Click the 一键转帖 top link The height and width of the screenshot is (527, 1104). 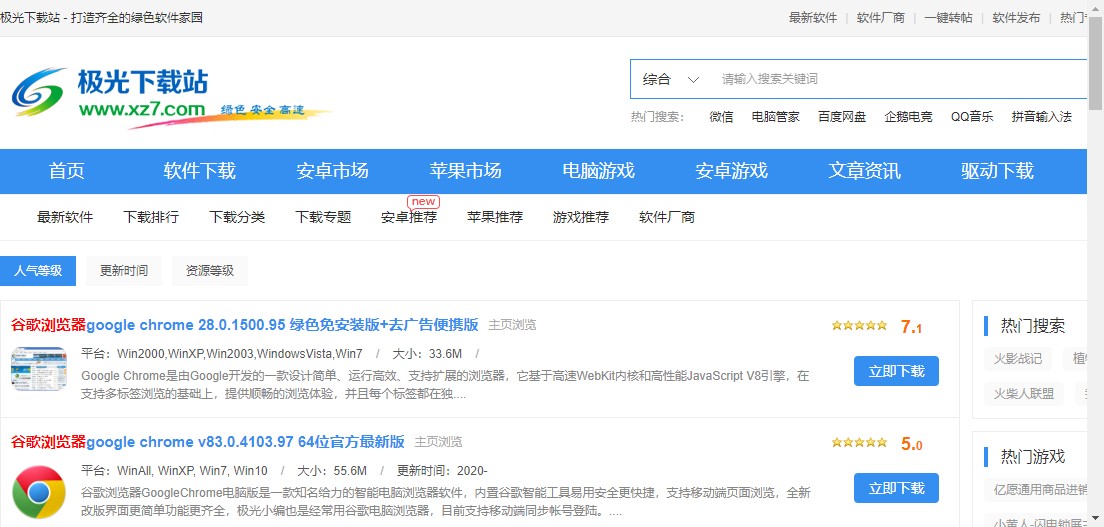948,18
